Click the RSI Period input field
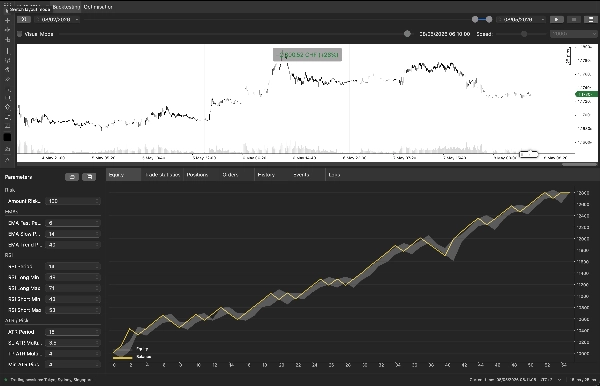The image size is (600, 386). (x=73, y=266)
